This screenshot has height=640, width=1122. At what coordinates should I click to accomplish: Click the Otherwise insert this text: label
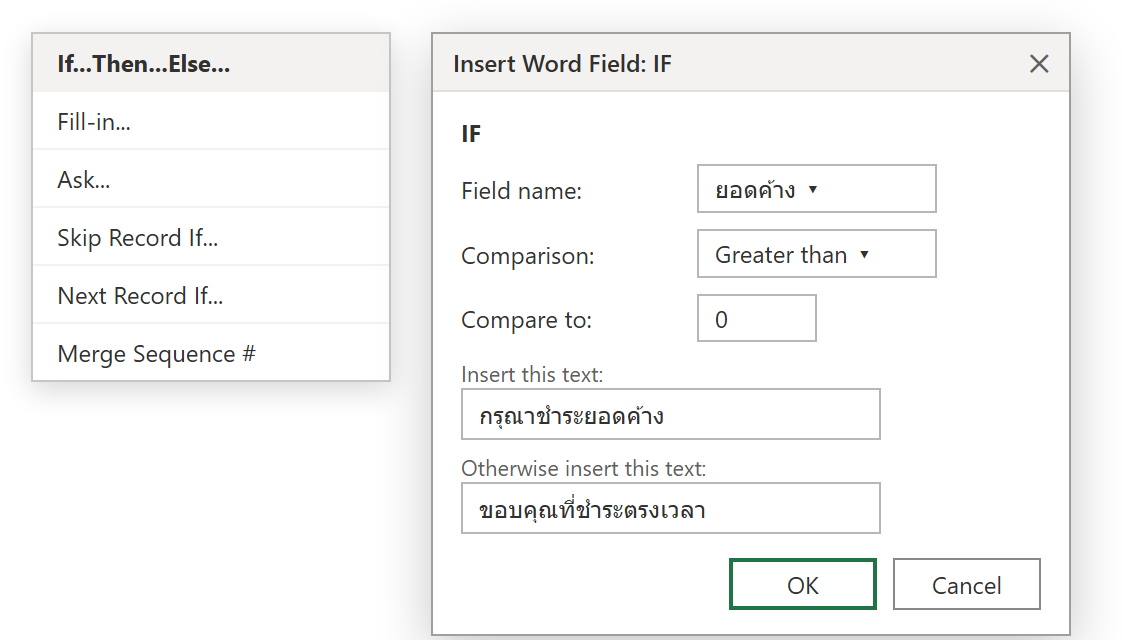tap(584, 468)
